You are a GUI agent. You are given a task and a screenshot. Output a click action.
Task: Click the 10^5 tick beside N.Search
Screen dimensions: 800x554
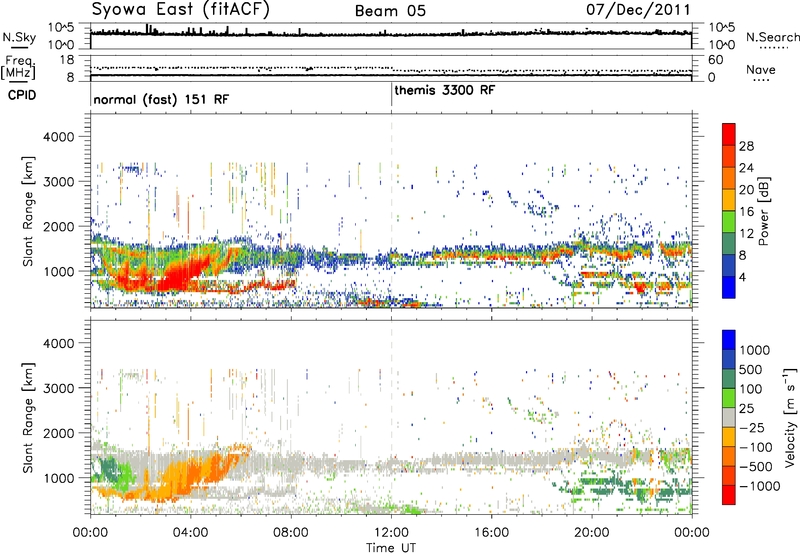[x=722, y=27]
